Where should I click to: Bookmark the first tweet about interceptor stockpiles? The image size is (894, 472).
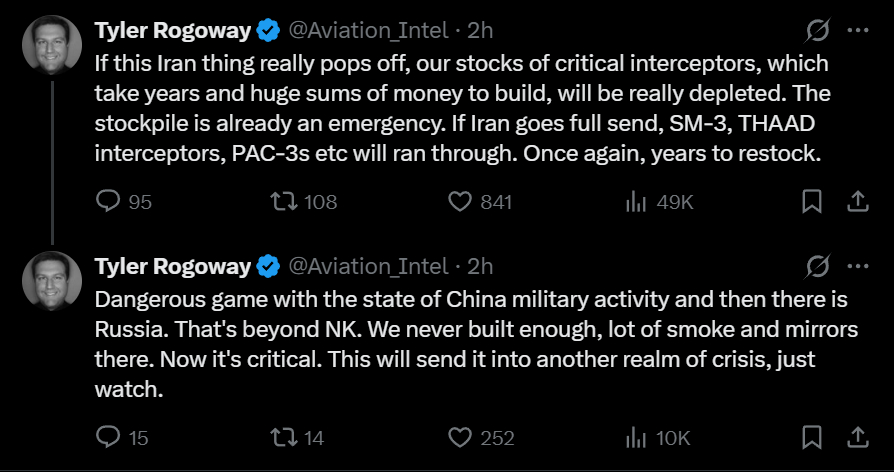pos(812,202)
